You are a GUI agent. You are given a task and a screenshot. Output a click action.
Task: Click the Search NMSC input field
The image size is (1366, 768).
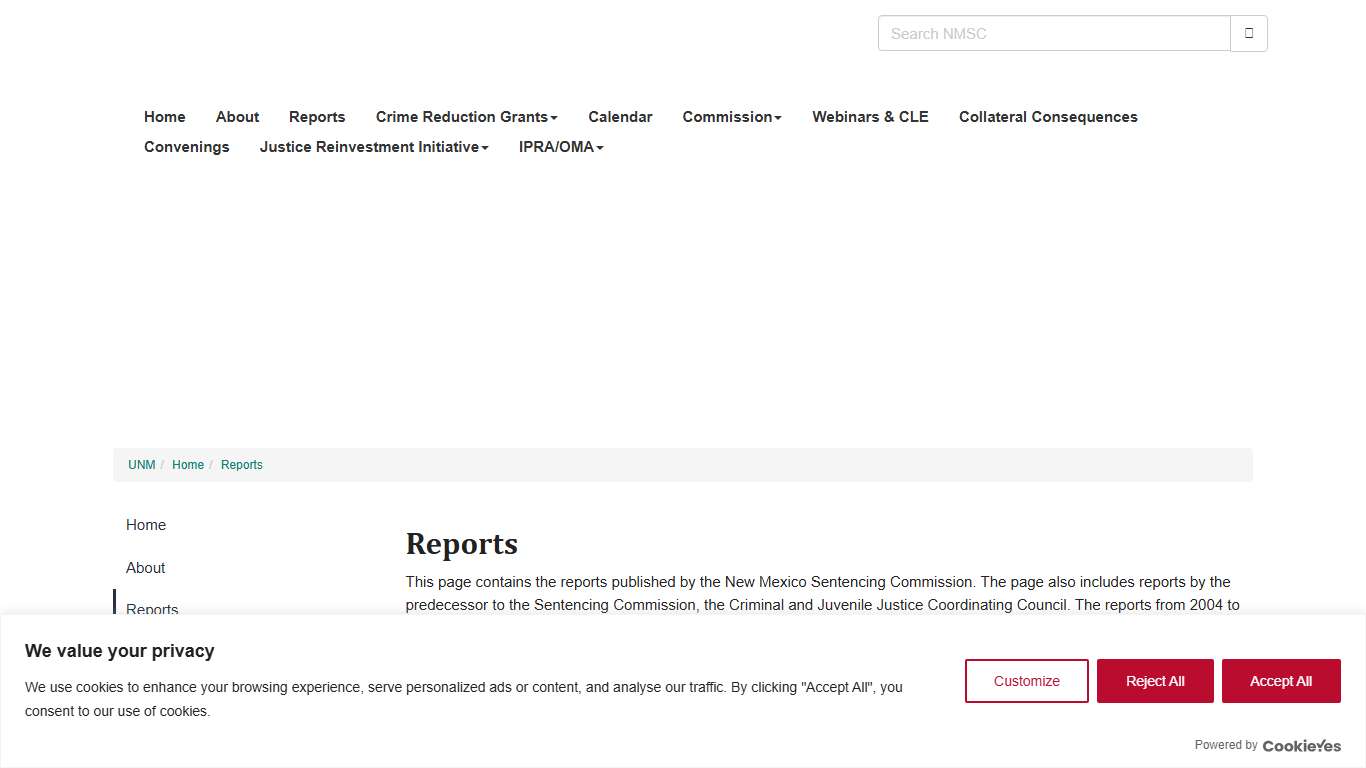[1053, 33]
